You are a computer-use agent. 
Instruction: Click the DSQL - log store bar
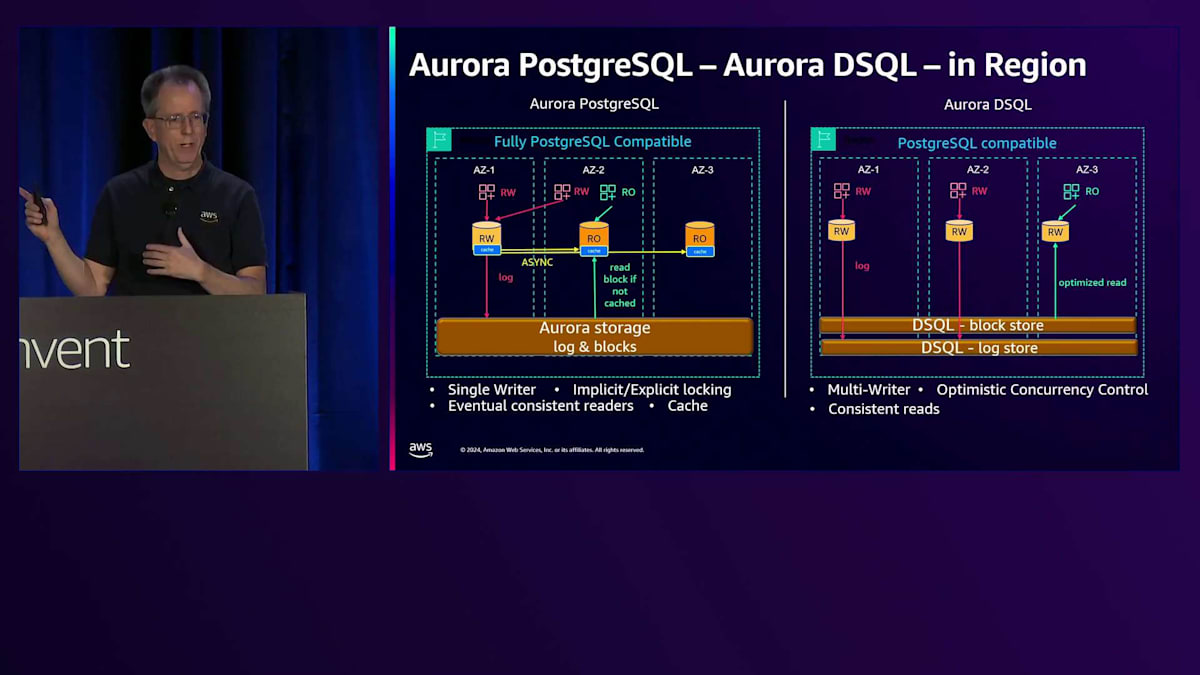[x=978, y=347]
